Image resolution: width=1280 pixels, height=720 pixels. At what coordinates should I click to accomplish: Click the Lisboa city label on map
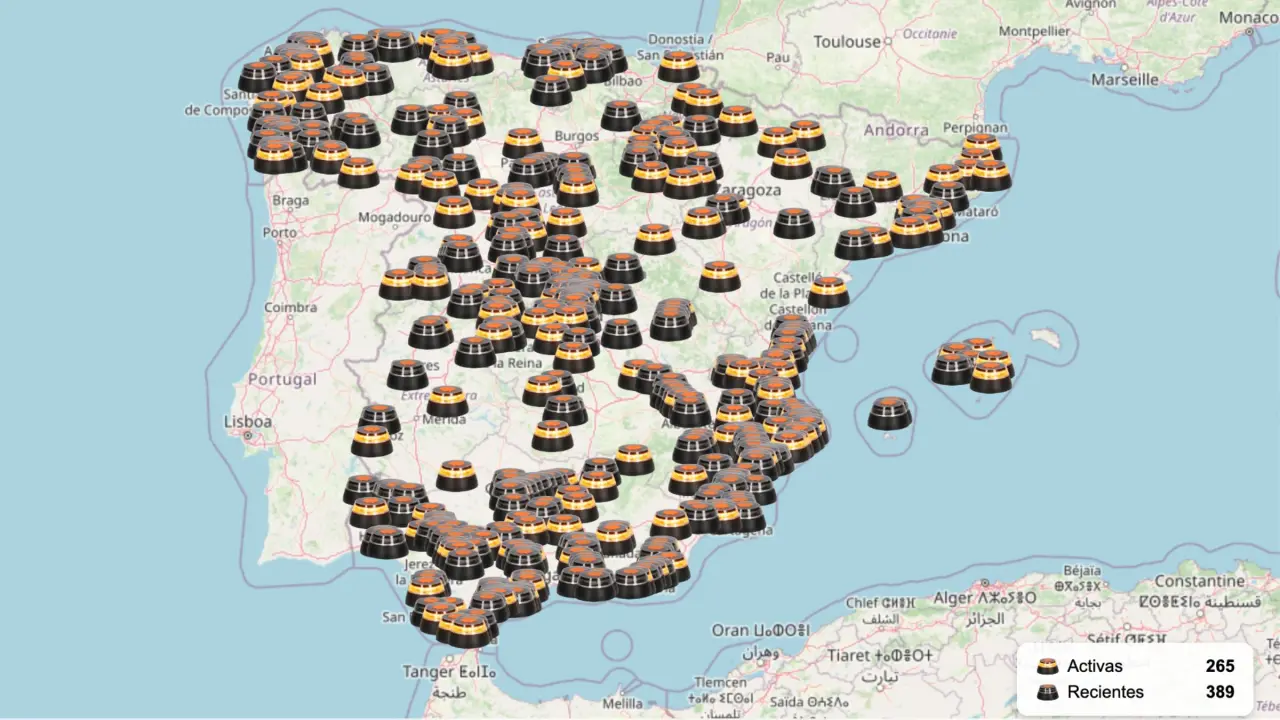click(x=248, y=421)
